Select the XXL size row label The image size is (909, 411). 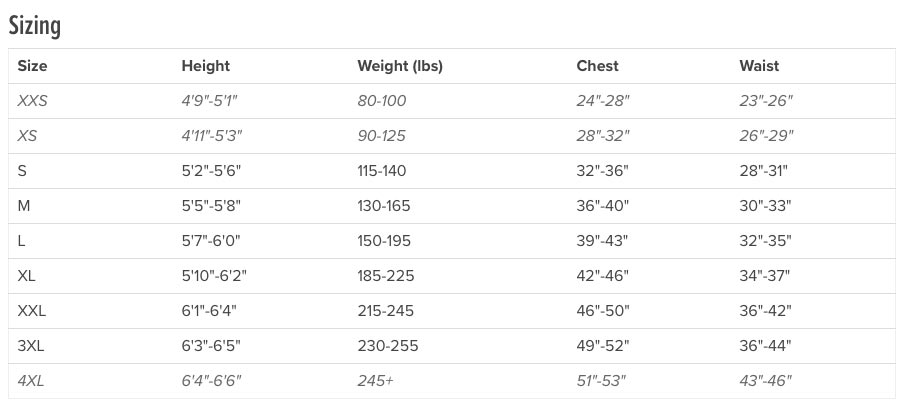[31, 311]
